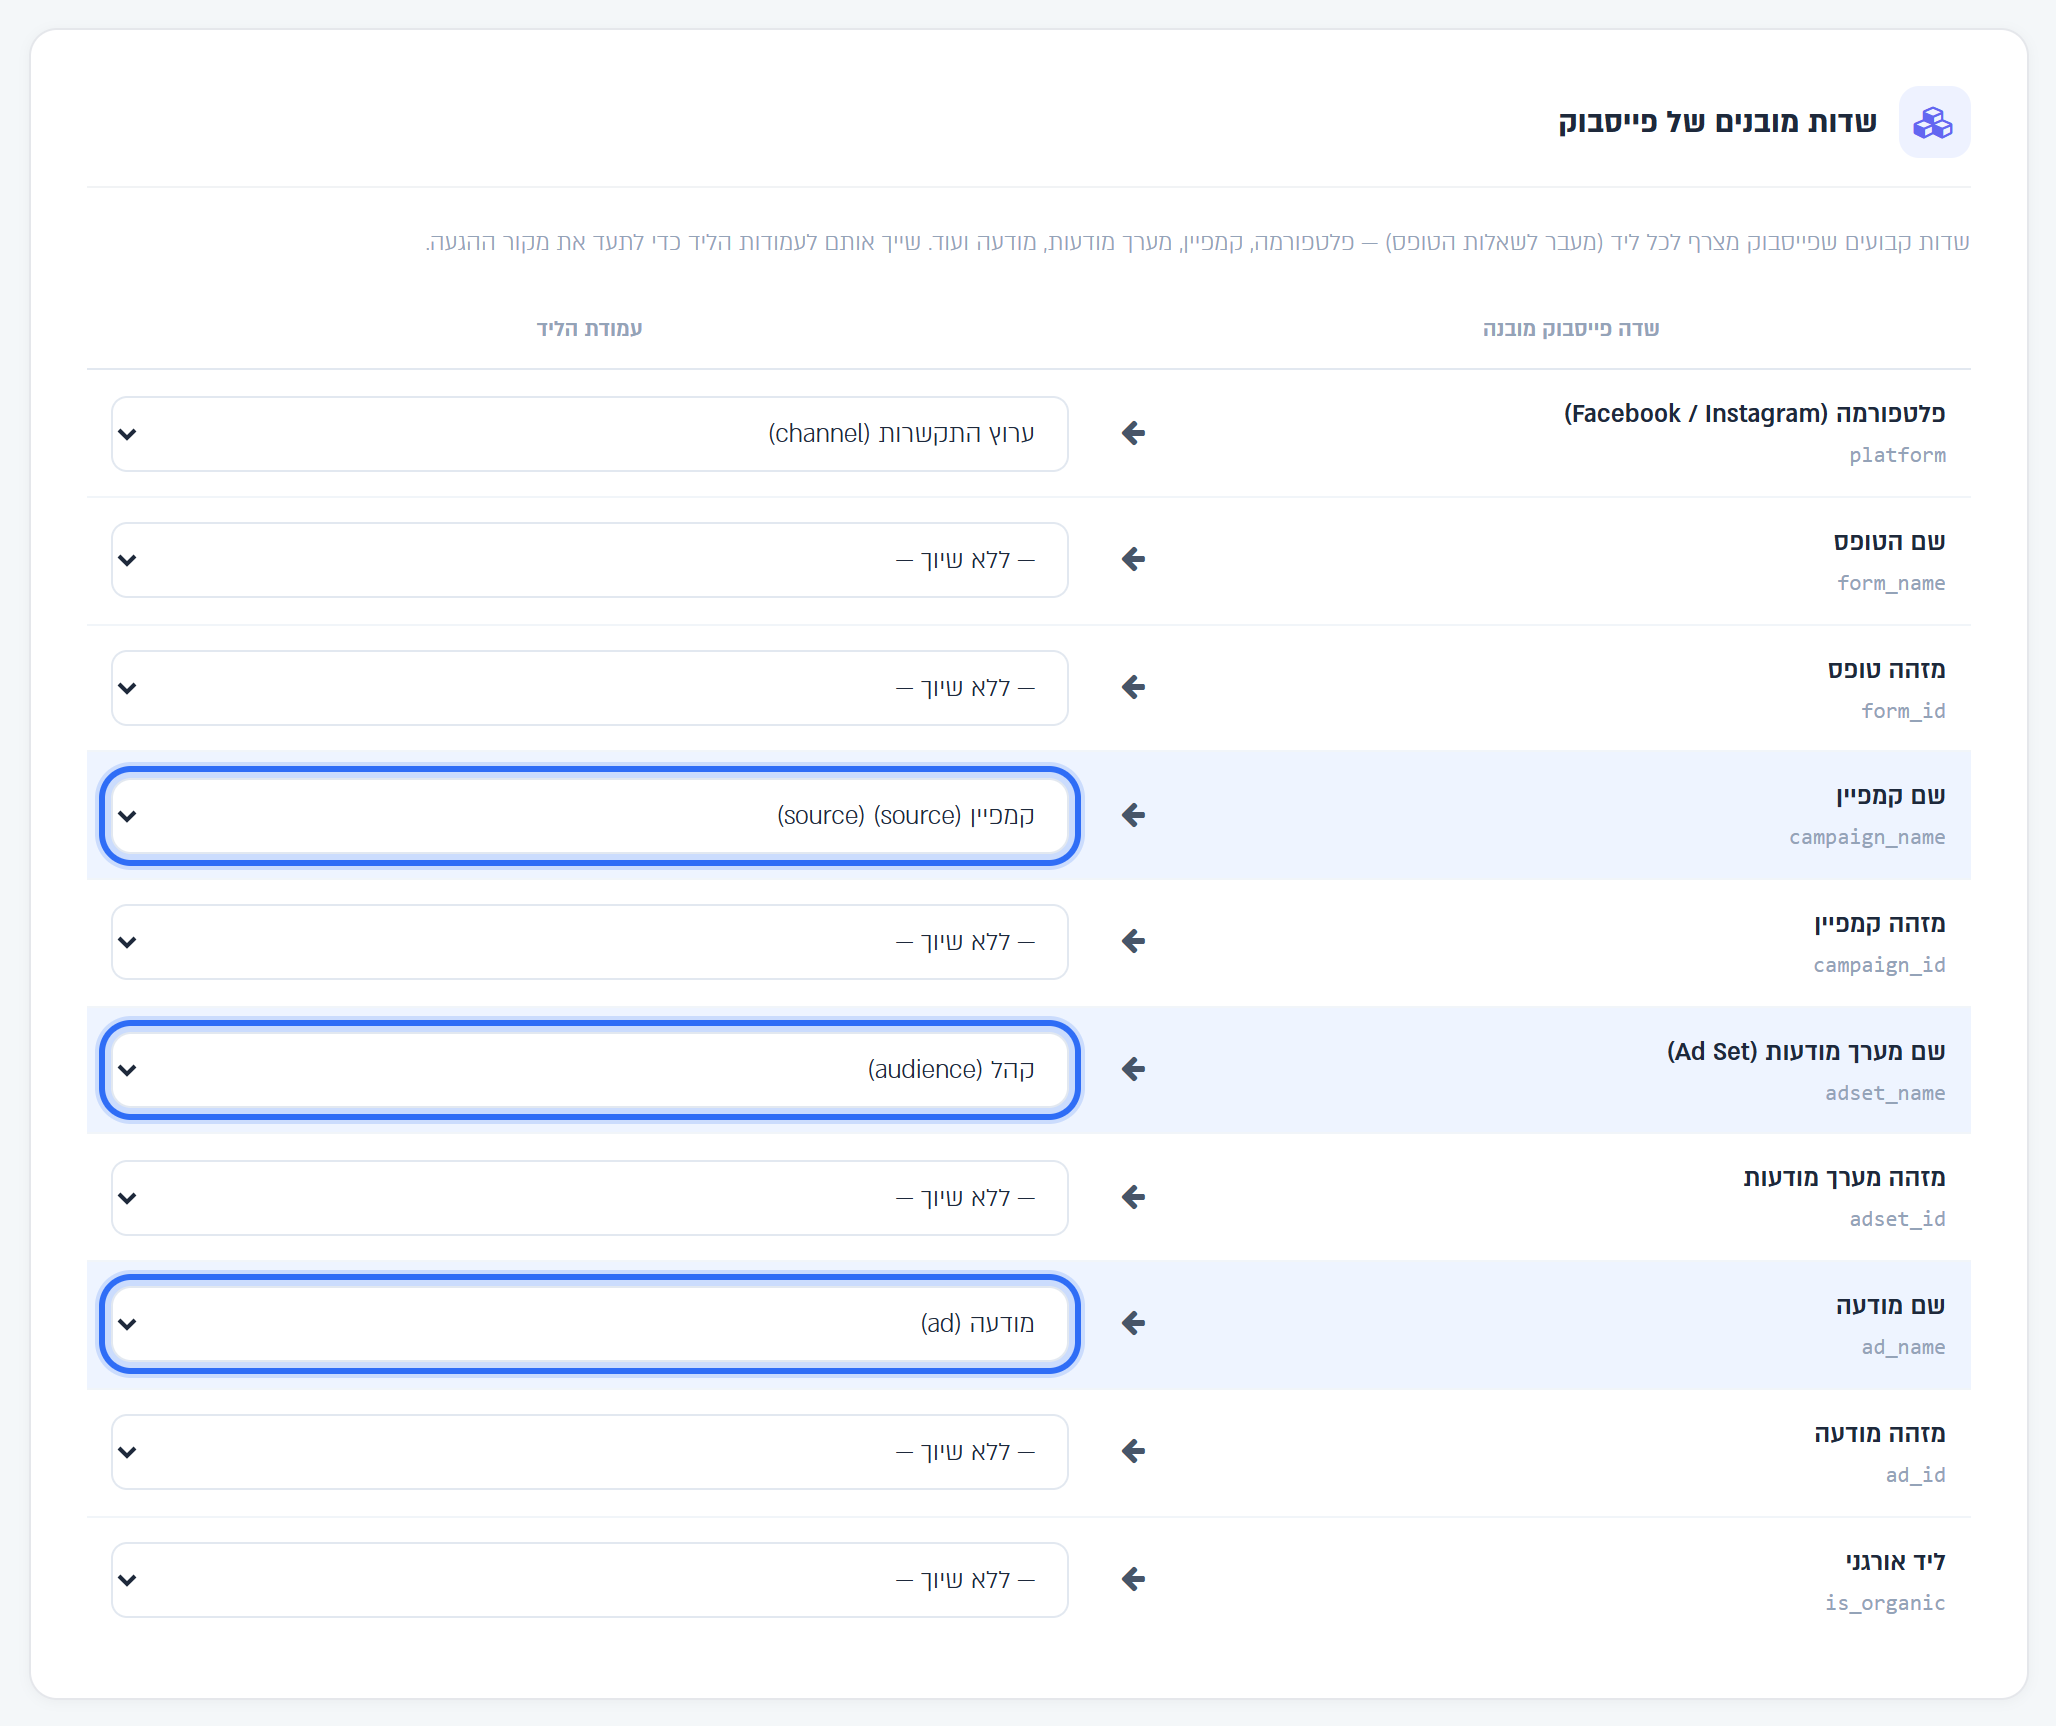Click the 'מזהה קמפיין' label
Image resolution: width=2056 pixels, height=1726 pixels.
(x=1880, y=924)
